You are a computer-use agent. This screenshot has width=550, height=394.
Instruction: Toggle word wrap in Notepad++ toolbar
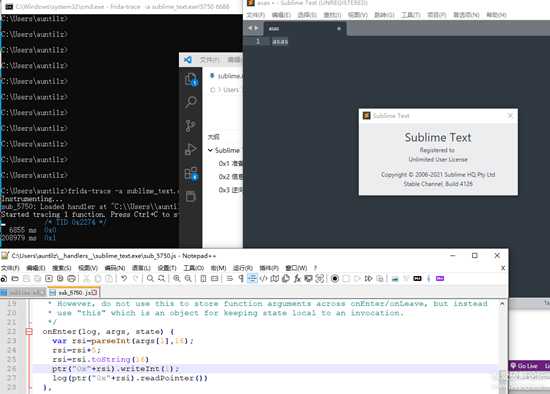tap(229, 279)
